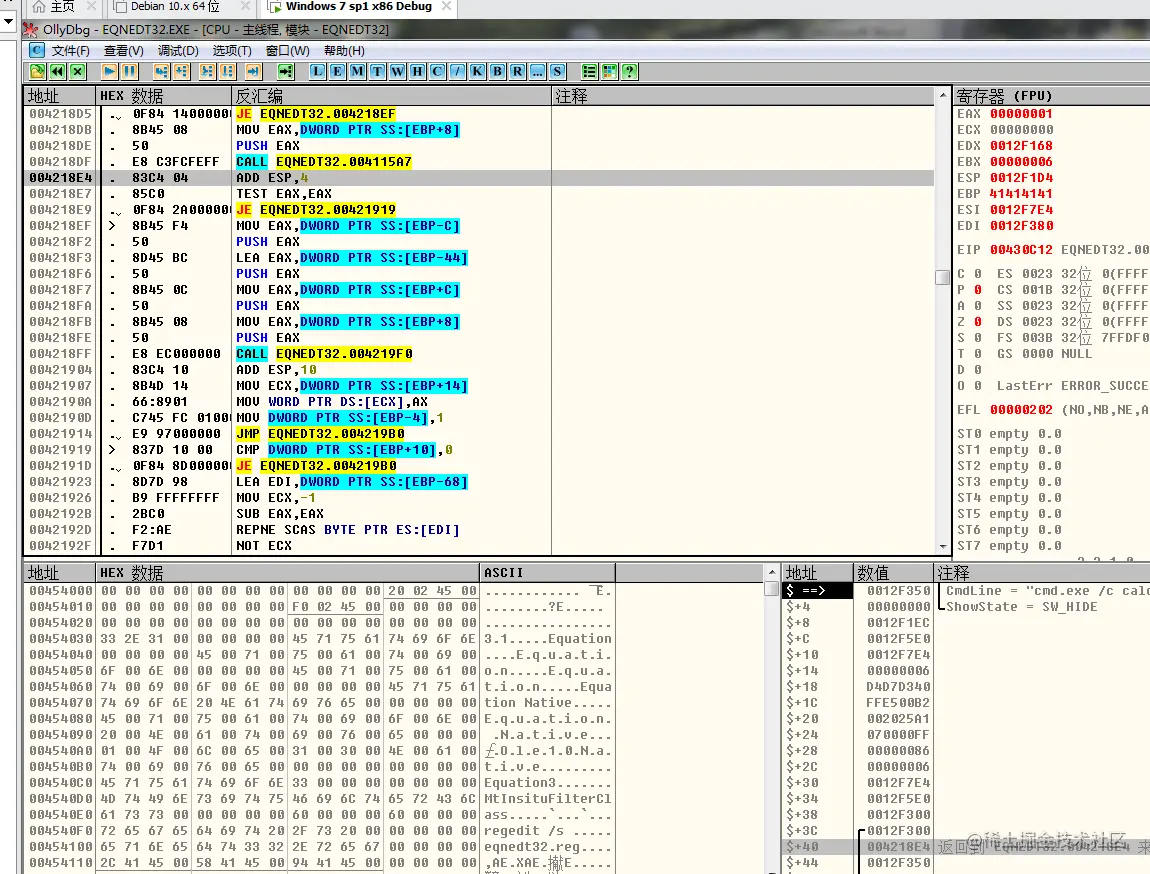
Task: Close the Windows 7 sp1 x86 Debug tab
Action: point(446,7)
